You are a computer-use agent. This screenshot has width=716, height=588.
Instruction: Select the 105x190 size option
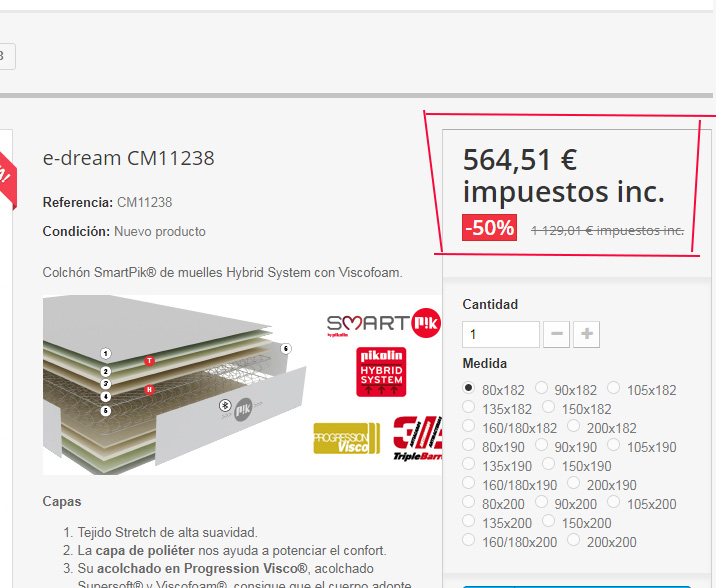(x=614, y=444)
